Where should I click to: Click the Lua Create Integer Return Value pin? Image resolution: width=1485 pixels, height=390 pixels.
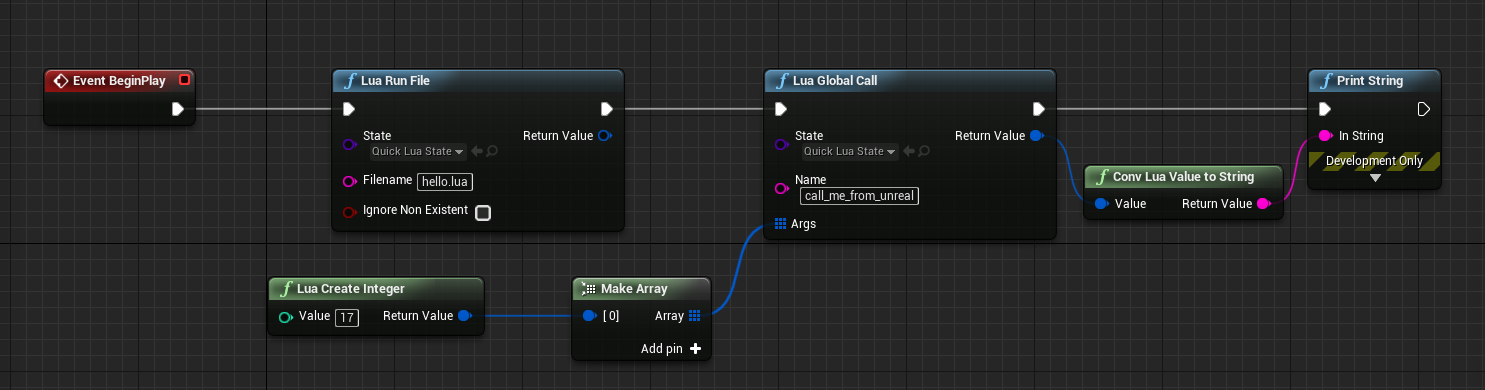click(x=465, y=316)
